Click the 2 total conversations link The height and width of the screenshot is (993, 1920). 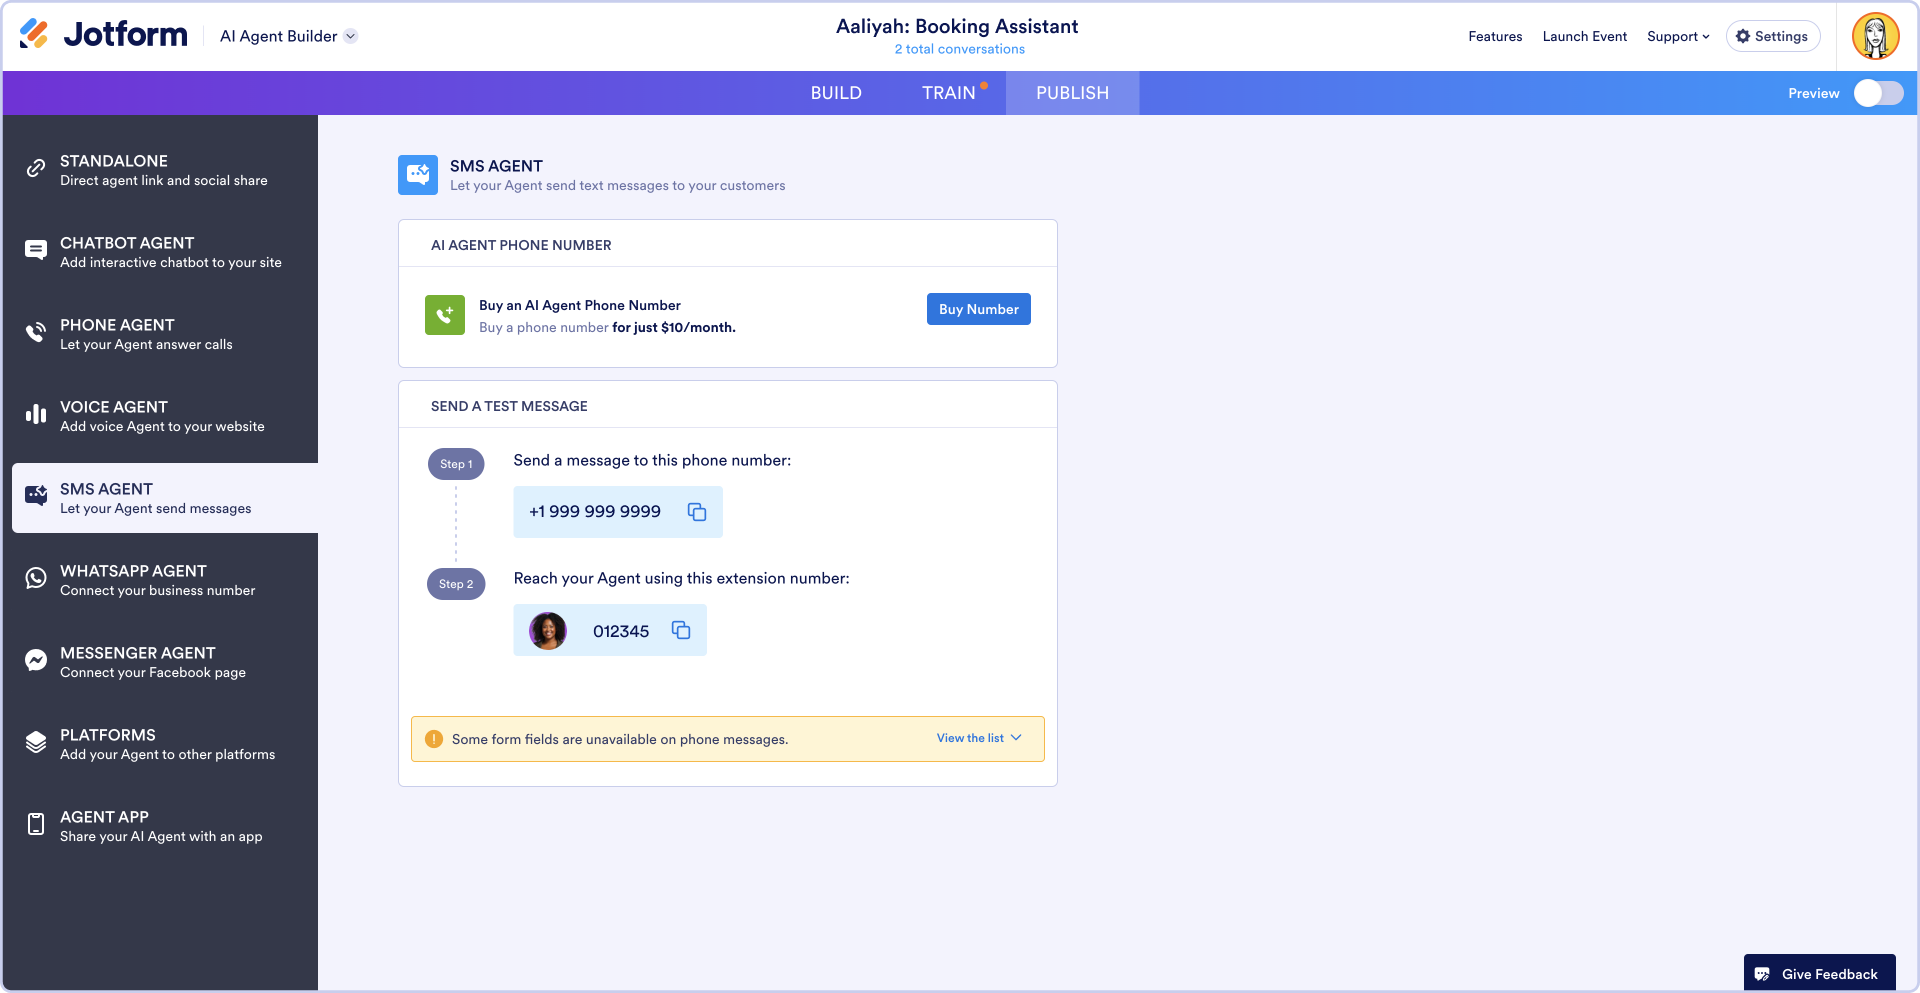point(959,49)
